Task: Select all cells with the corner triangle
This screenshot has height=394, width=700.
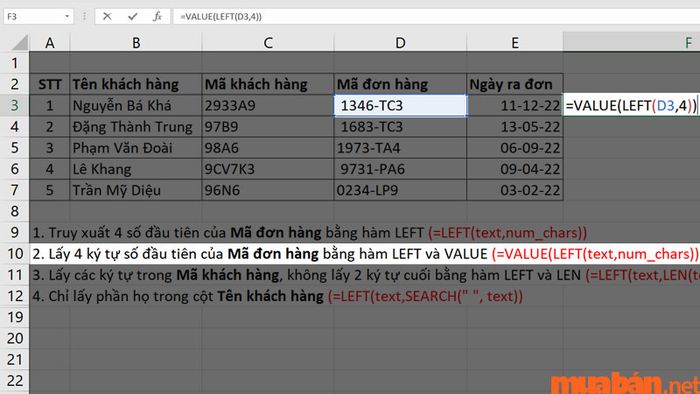Action: [x=20, y=43]
